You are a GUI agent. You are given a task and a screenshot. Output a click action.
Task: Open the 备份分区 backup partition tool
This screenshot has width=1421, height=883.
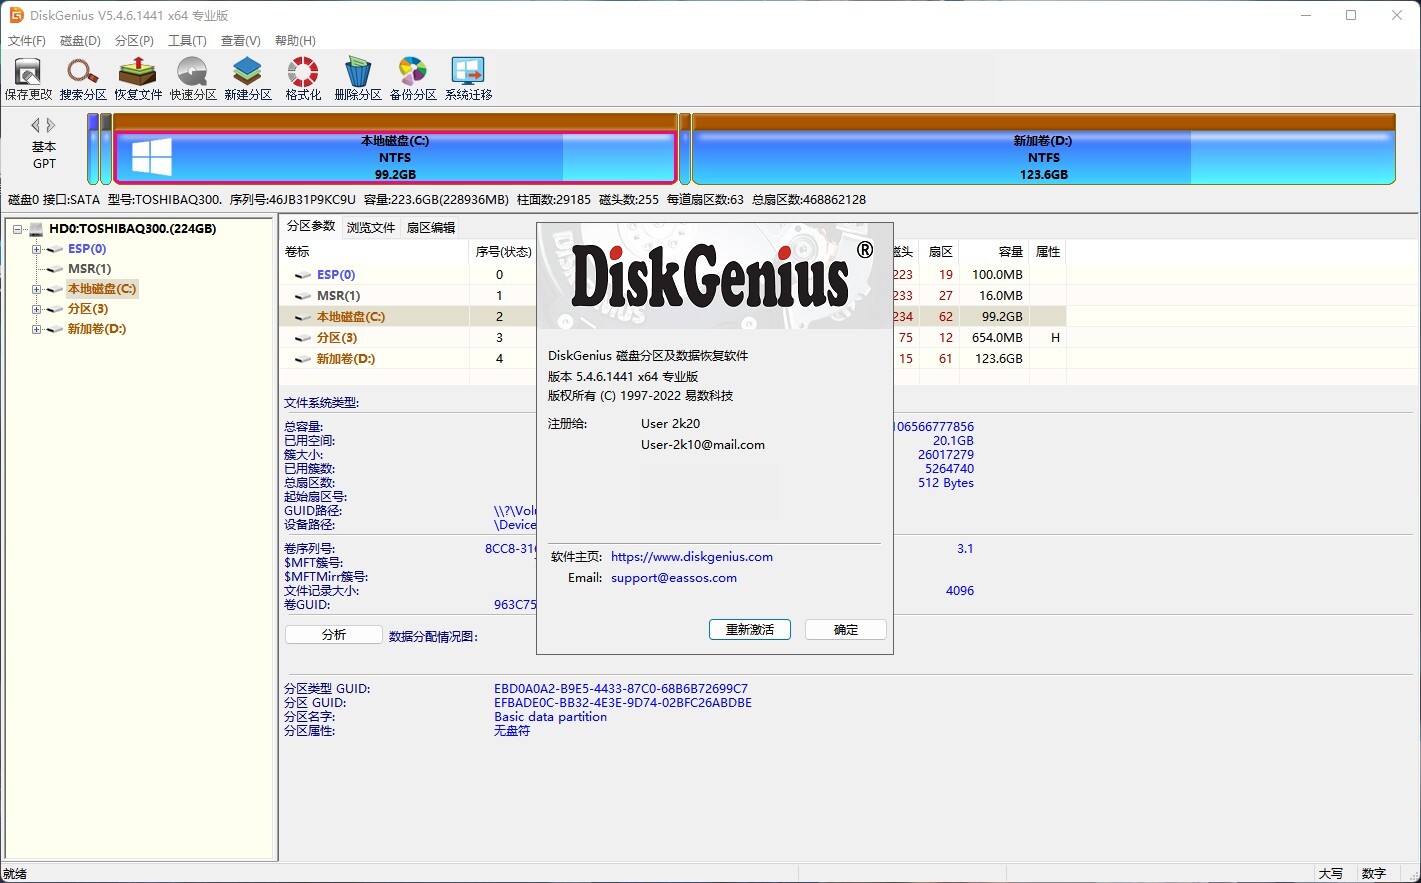point(413,78)
